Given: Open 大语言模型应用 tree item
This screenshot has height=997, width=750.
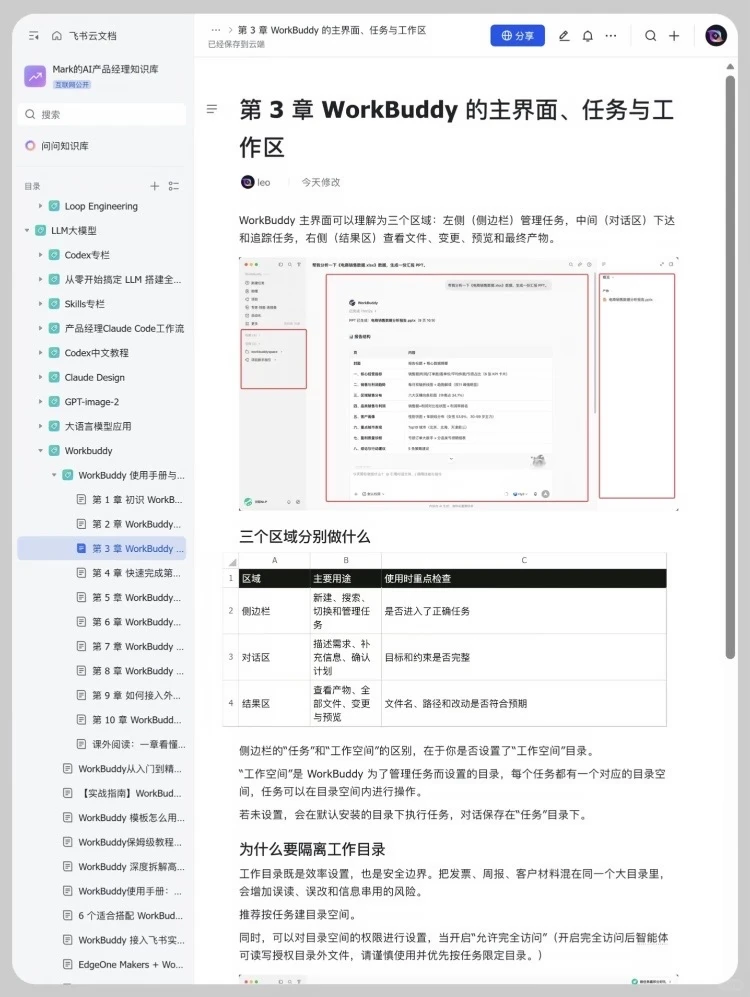Looking at the screenshot, I should [98, 426].
